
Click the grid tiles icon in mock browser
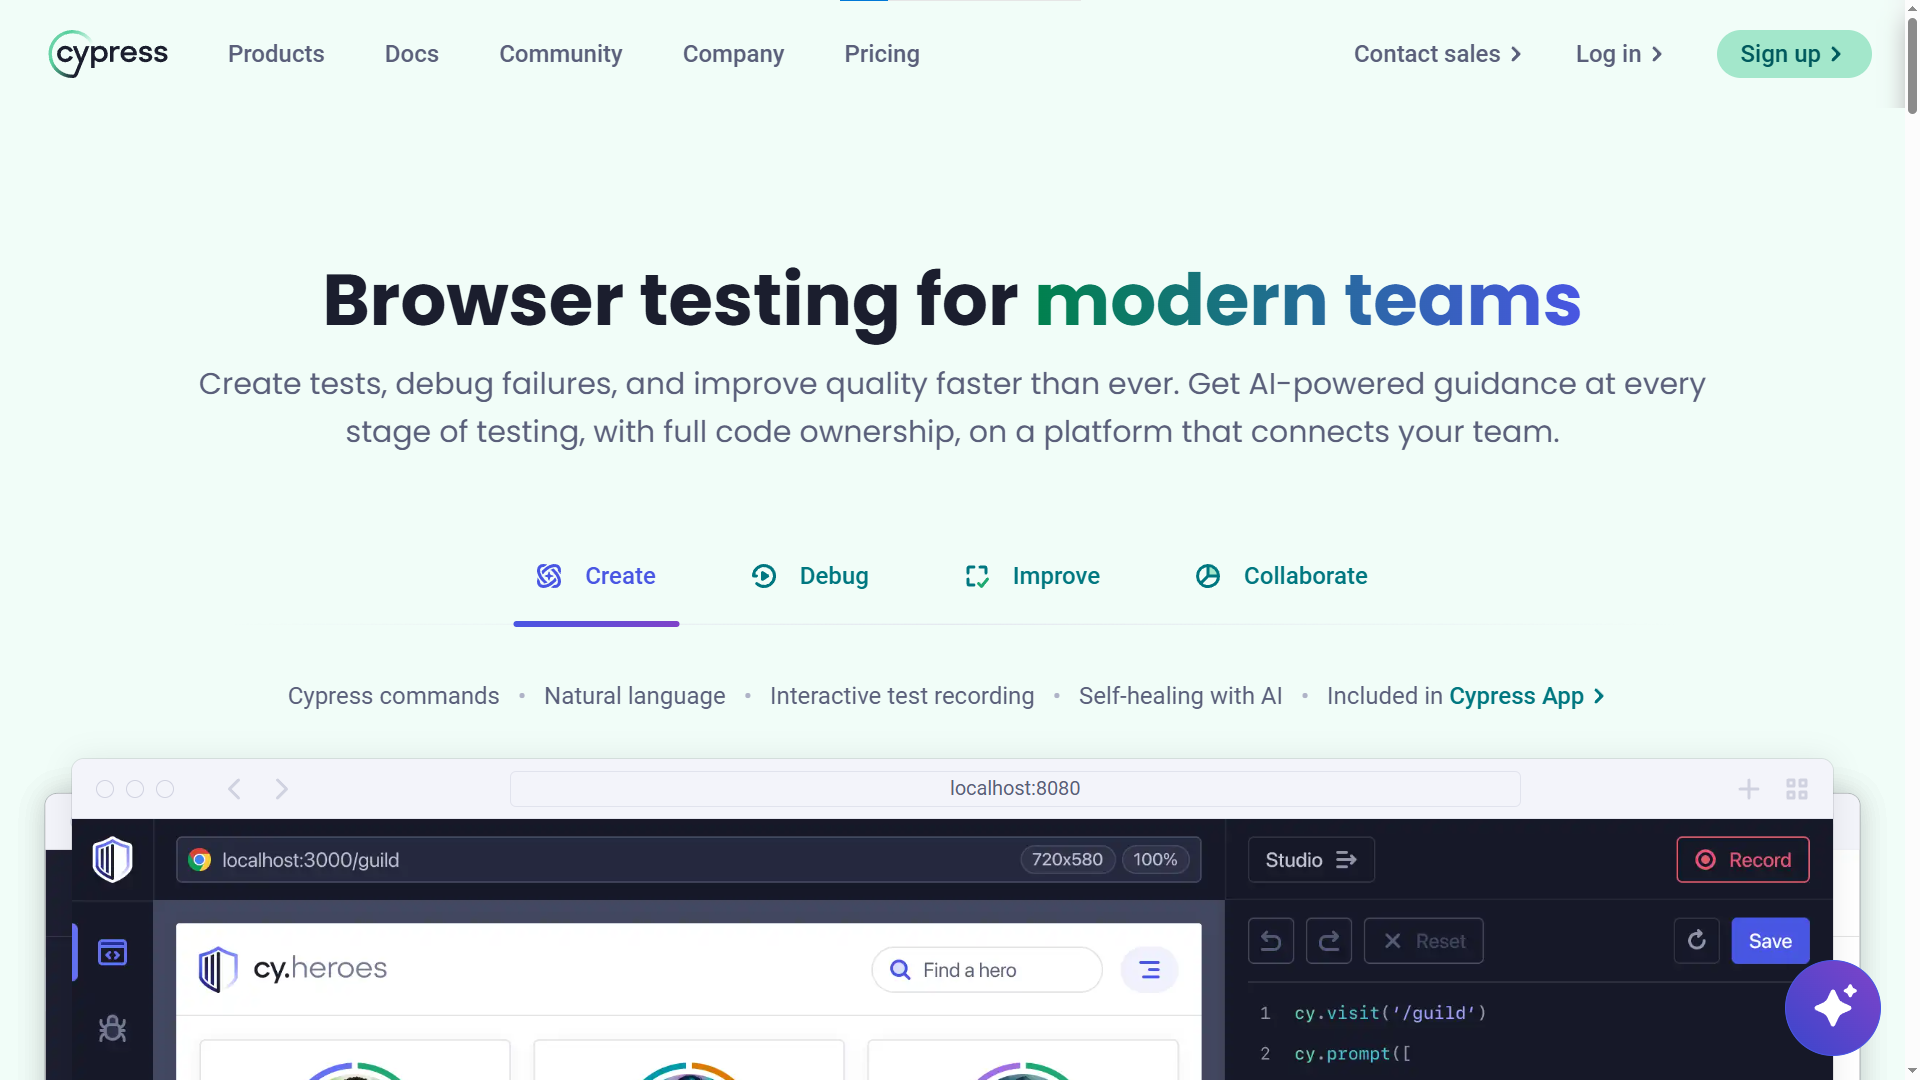tap(1797, 789)
